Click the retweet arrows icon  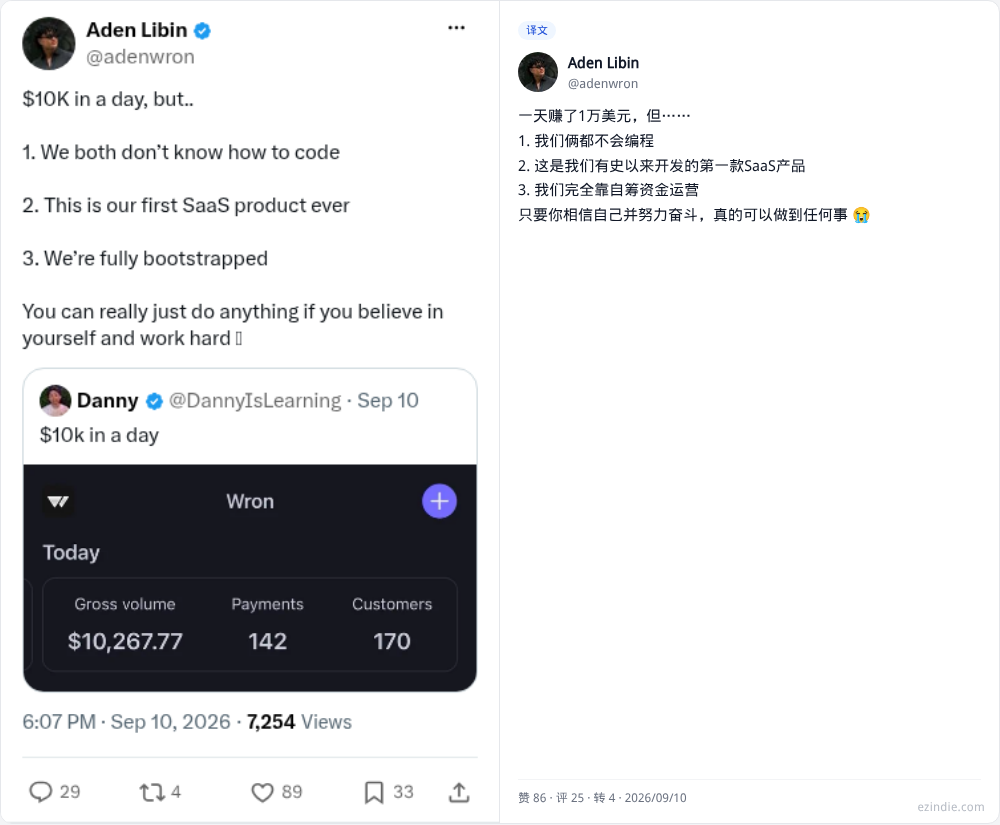[x=152, y=792]
